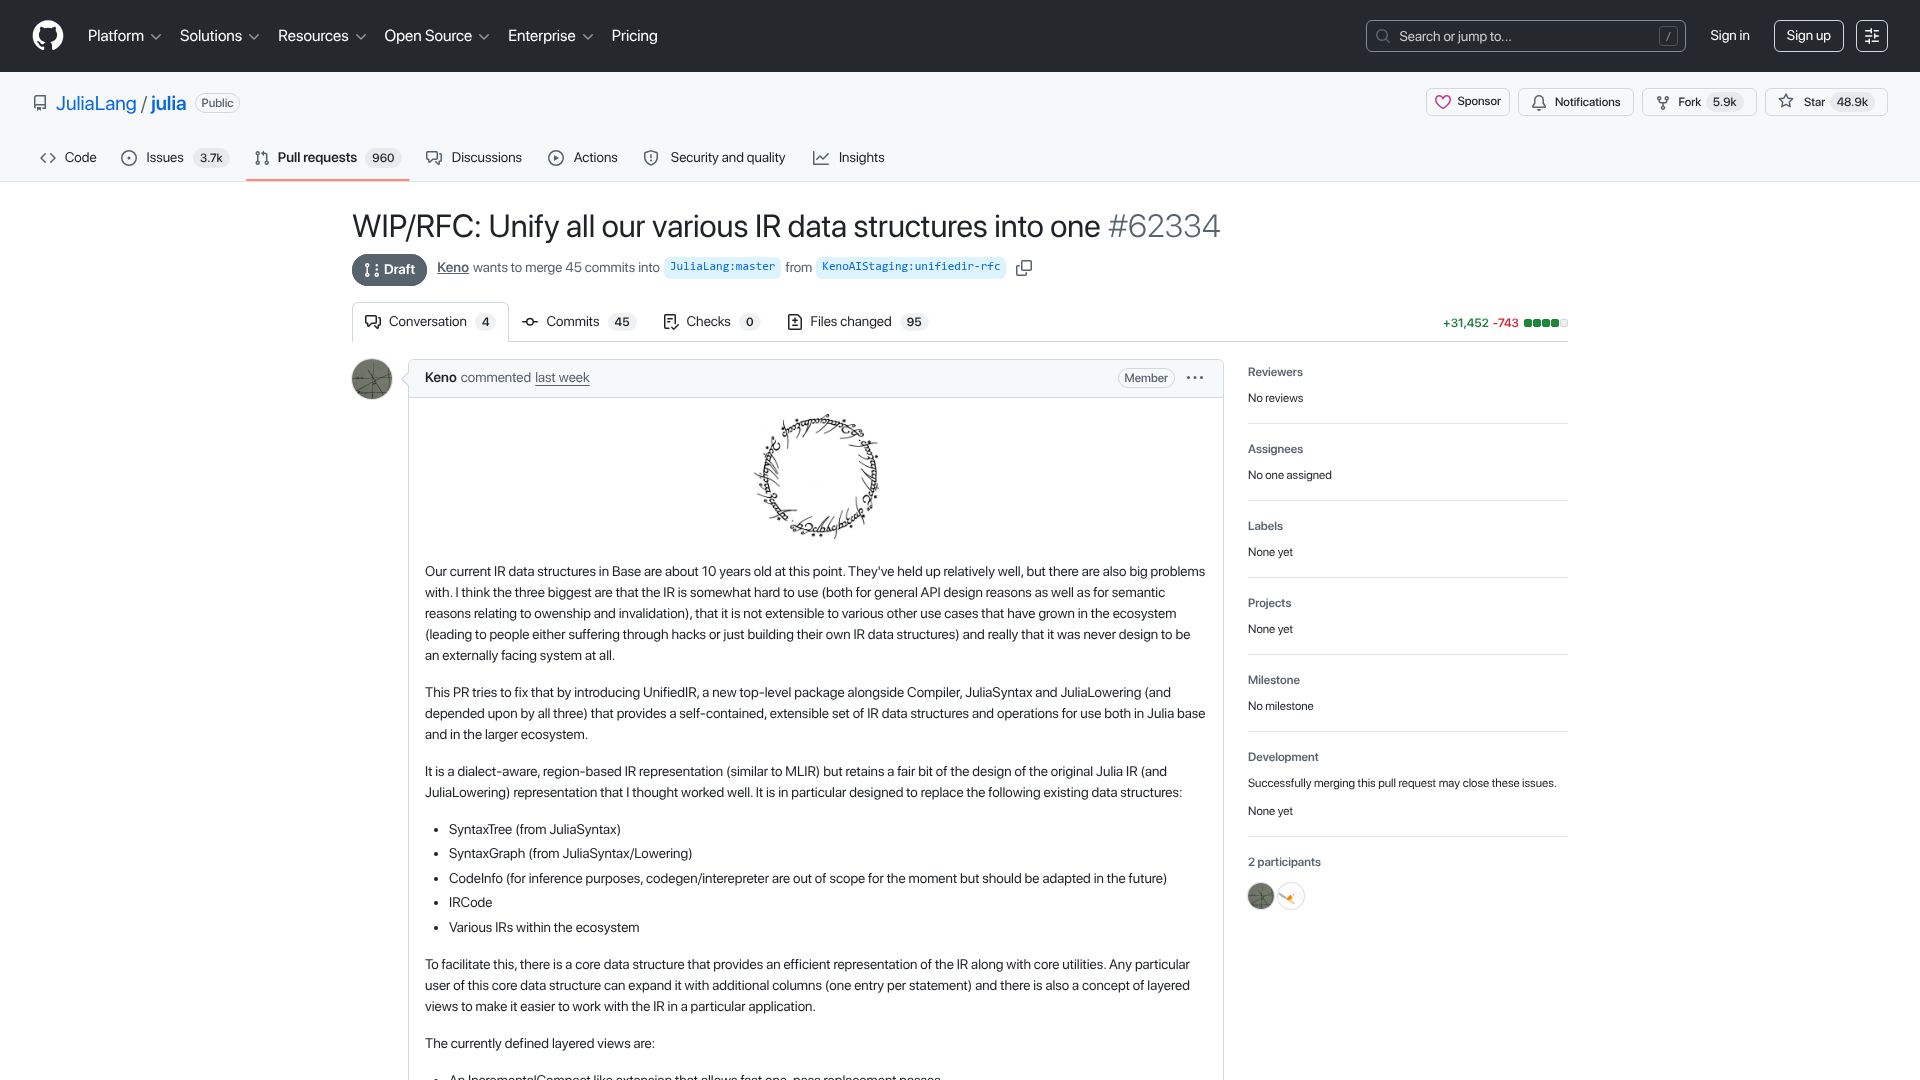Select the Conversation tab

(x=430, y=322)
